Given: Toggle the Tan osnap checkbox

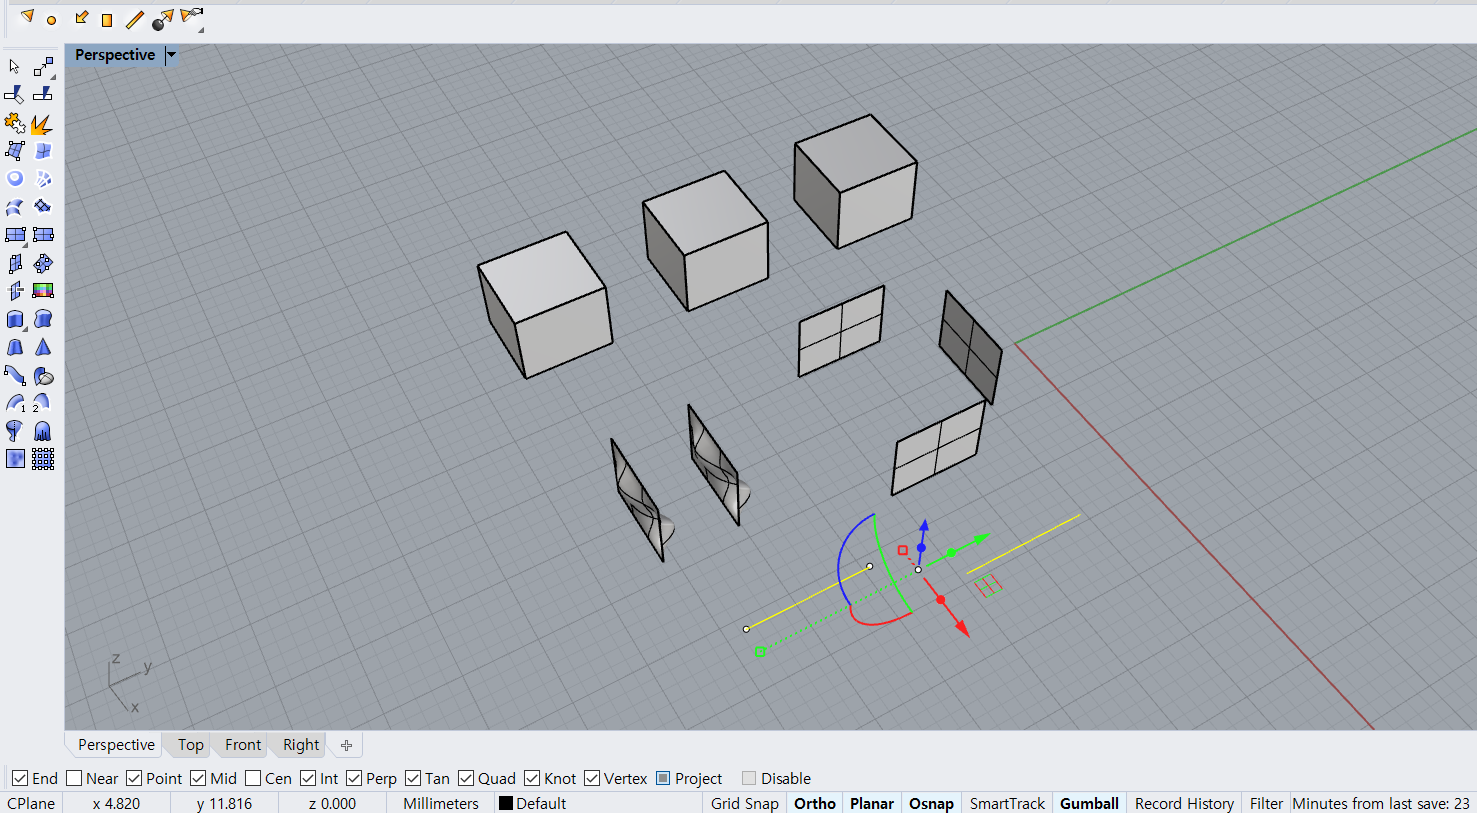Looking at the screenshot, I should 413,778.
